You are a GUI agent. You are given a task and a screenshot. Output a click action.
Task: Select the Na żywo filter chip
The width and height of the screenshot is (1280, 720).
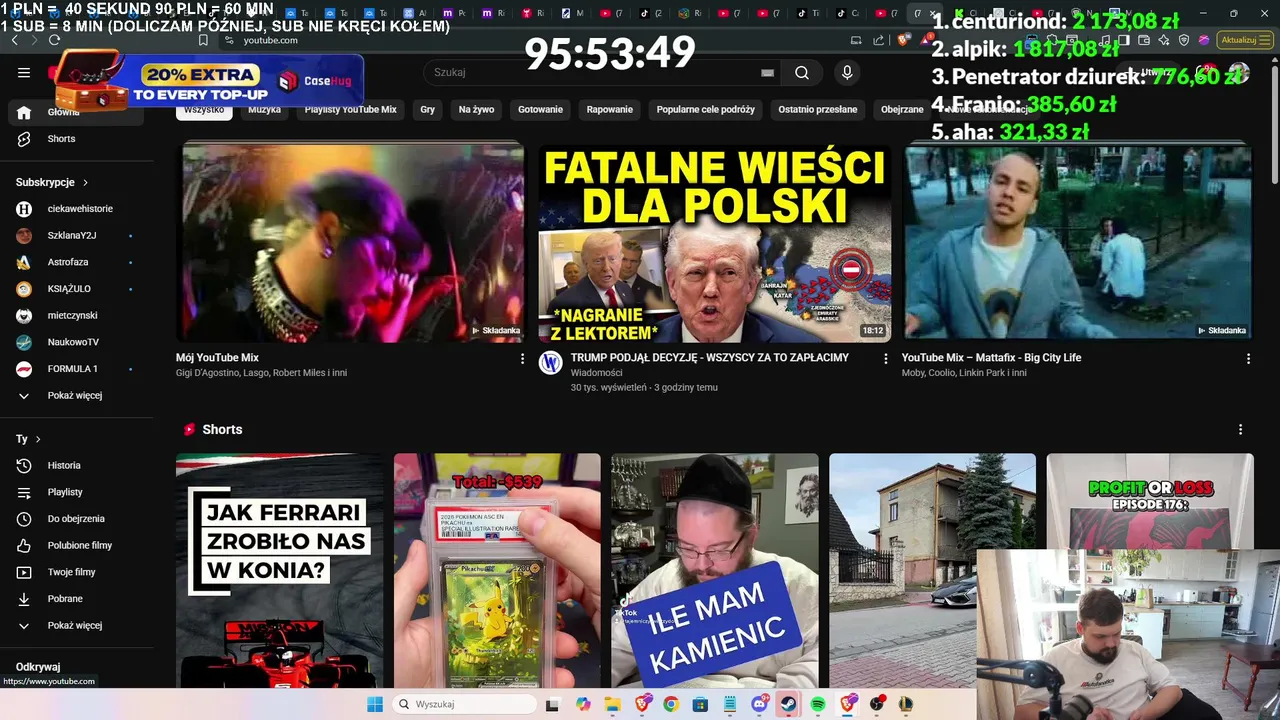[x=477, y=109]
